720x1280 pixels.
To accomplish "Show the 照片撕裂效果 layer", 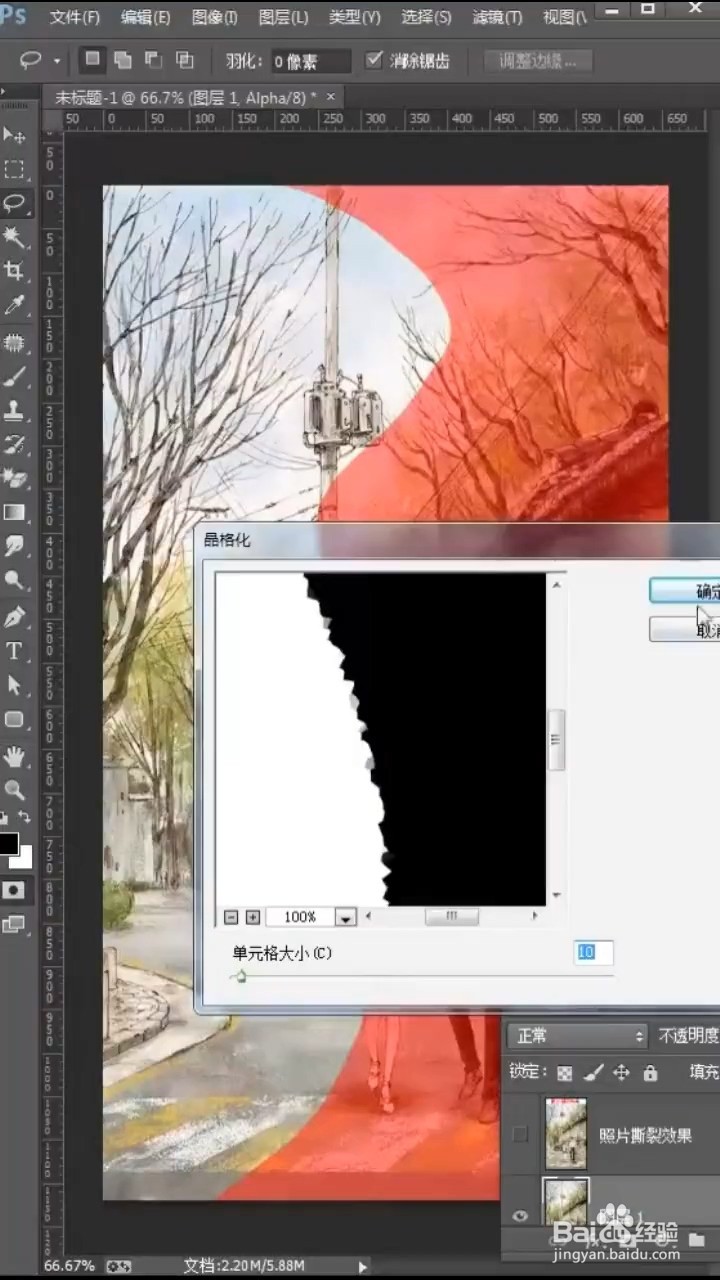I will click(520, 1134).
